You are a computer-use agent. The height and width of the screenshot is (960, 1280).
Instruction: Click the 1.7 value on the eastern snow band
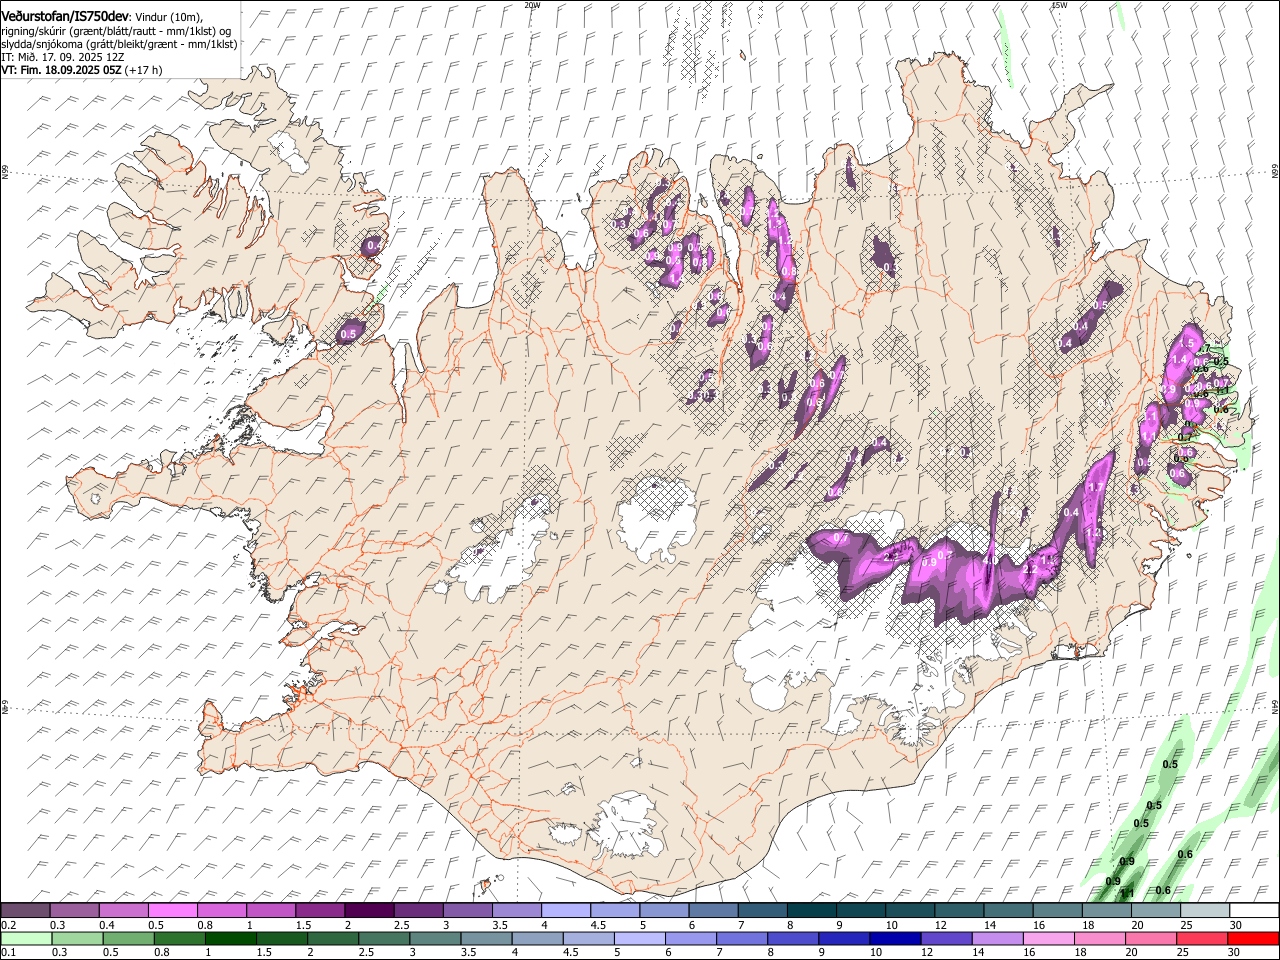click(1094, 487)
